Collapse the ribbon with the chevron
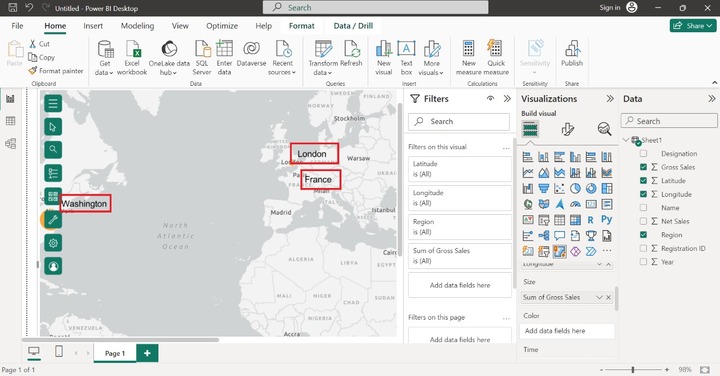The image size is (720, 376). point(714,83)
